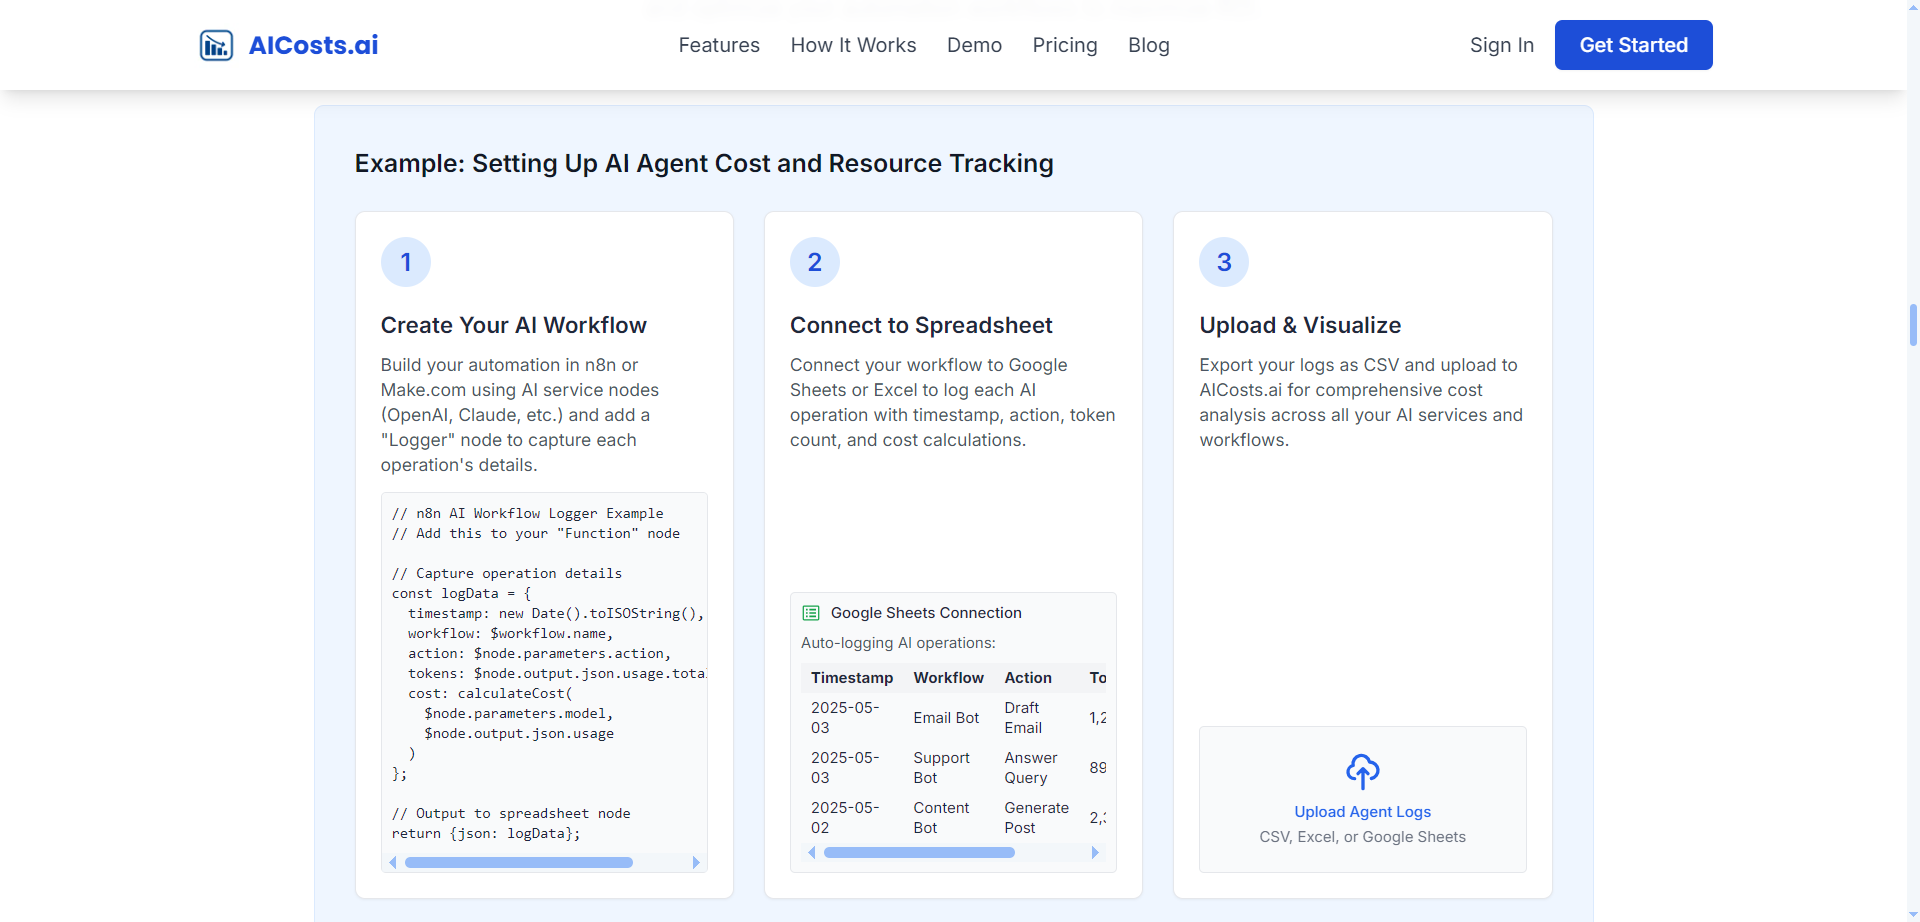Click the step 2 number badge
Viewport: 1920px width, 922px height.
(x=815, y=262)
